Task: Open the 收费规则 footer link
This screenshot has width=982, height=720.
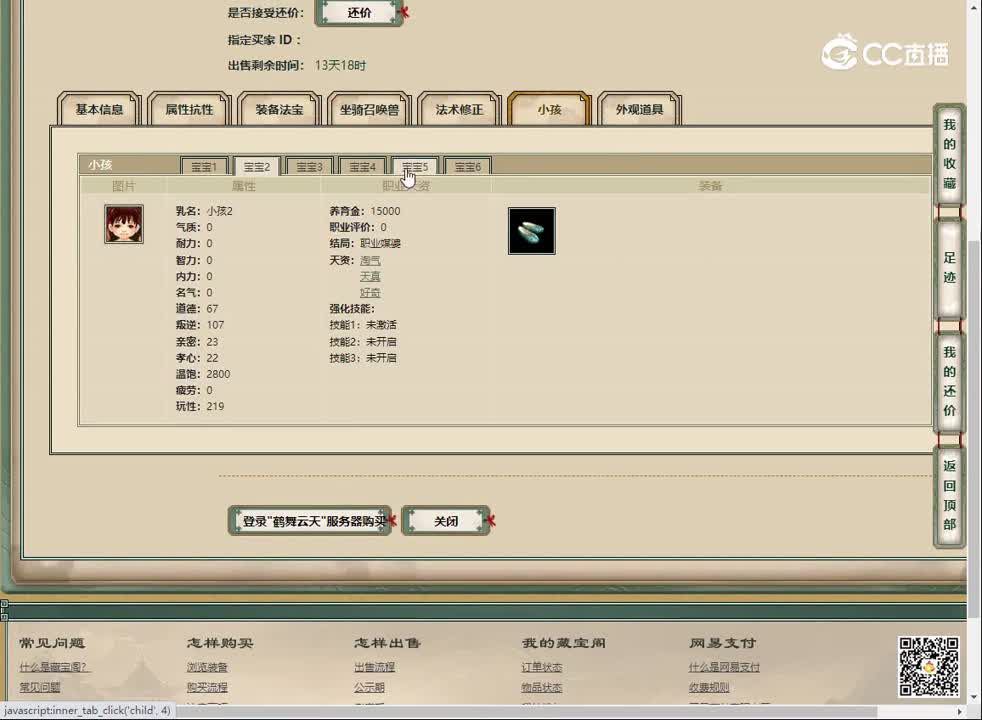Action: 709,687
